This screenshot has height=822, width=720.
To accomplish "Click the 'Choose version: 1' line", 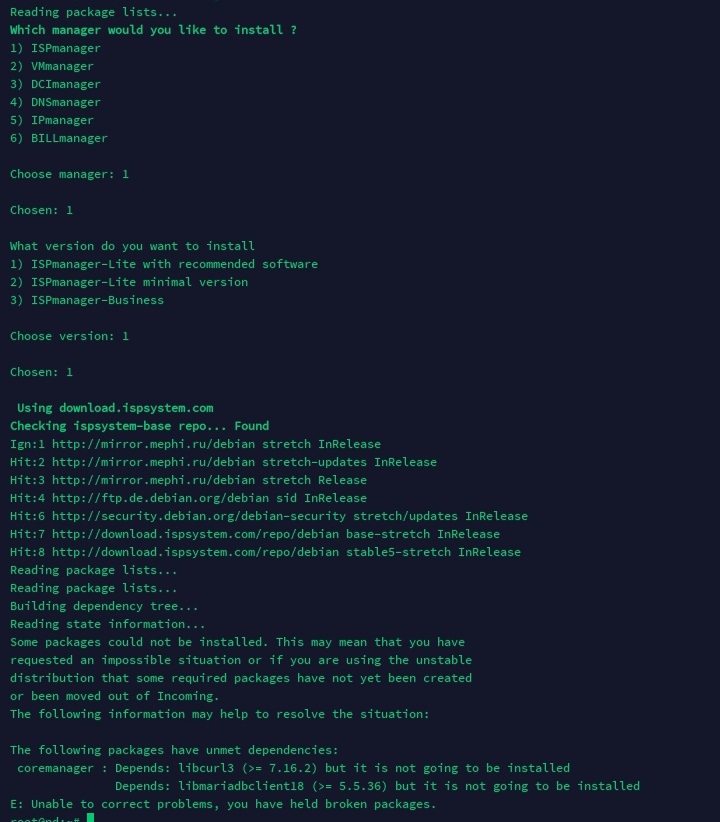I will 69,336.
